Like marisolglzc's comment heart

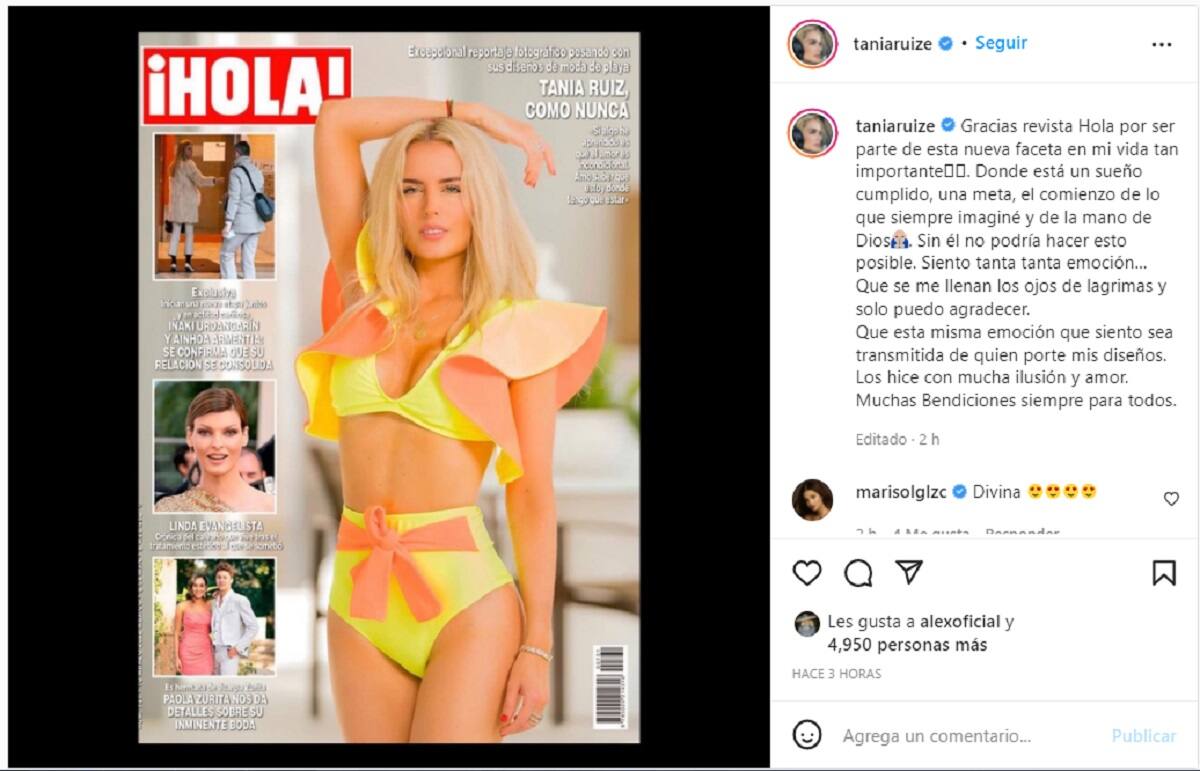point(1171,498)
